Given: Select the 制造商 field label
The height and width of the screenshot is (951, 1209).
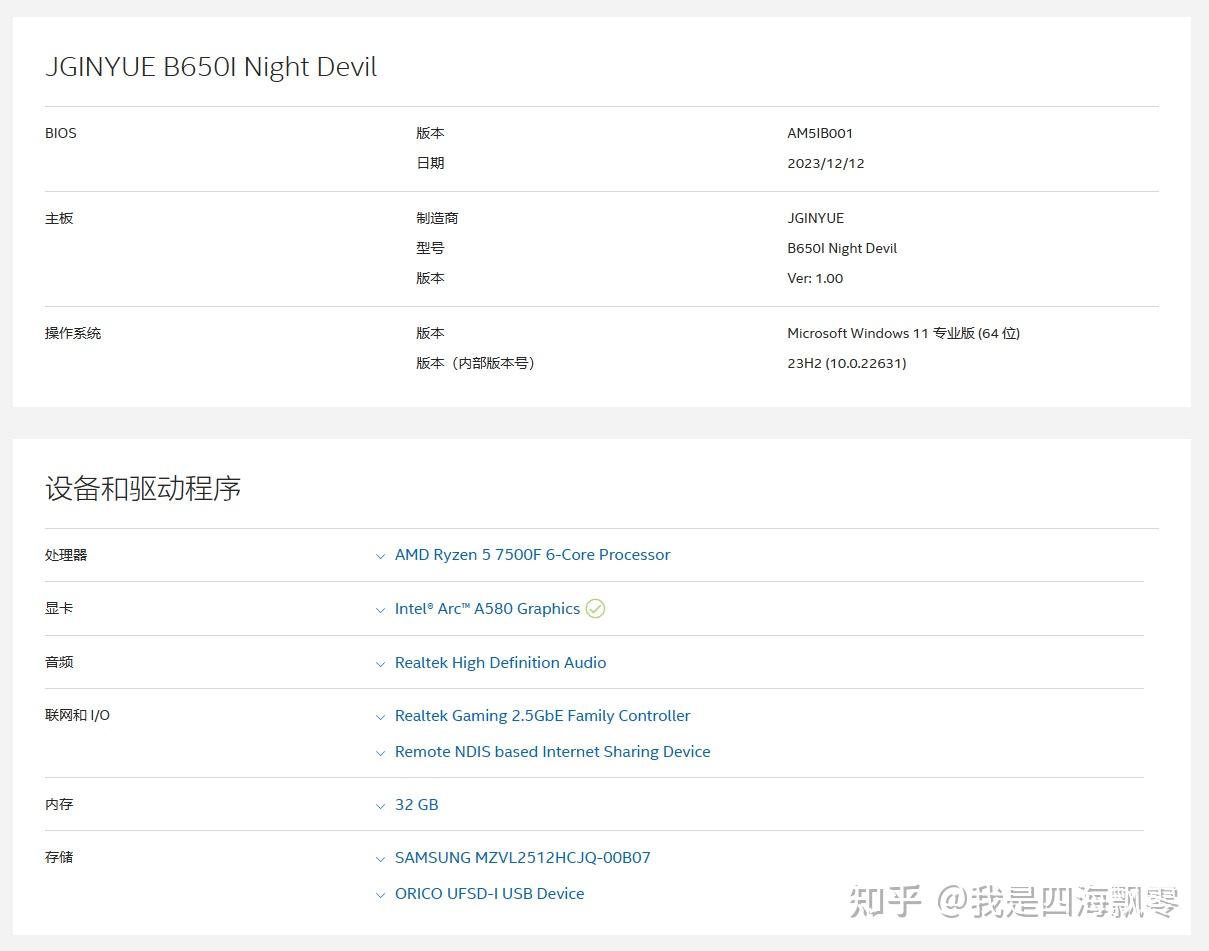Looking at the screenshot, I should click(x=437, y=218).
